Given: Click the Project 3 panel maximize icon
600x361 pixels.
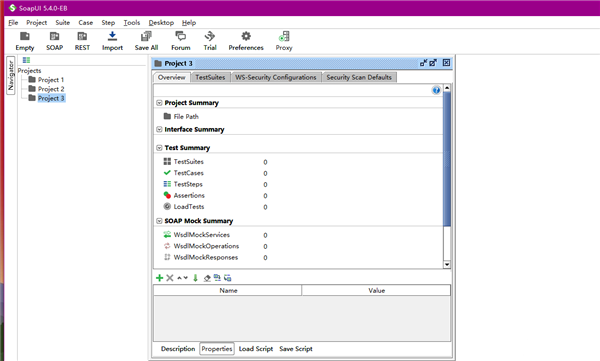Looking at the screenshot, I should coord(433,63).
